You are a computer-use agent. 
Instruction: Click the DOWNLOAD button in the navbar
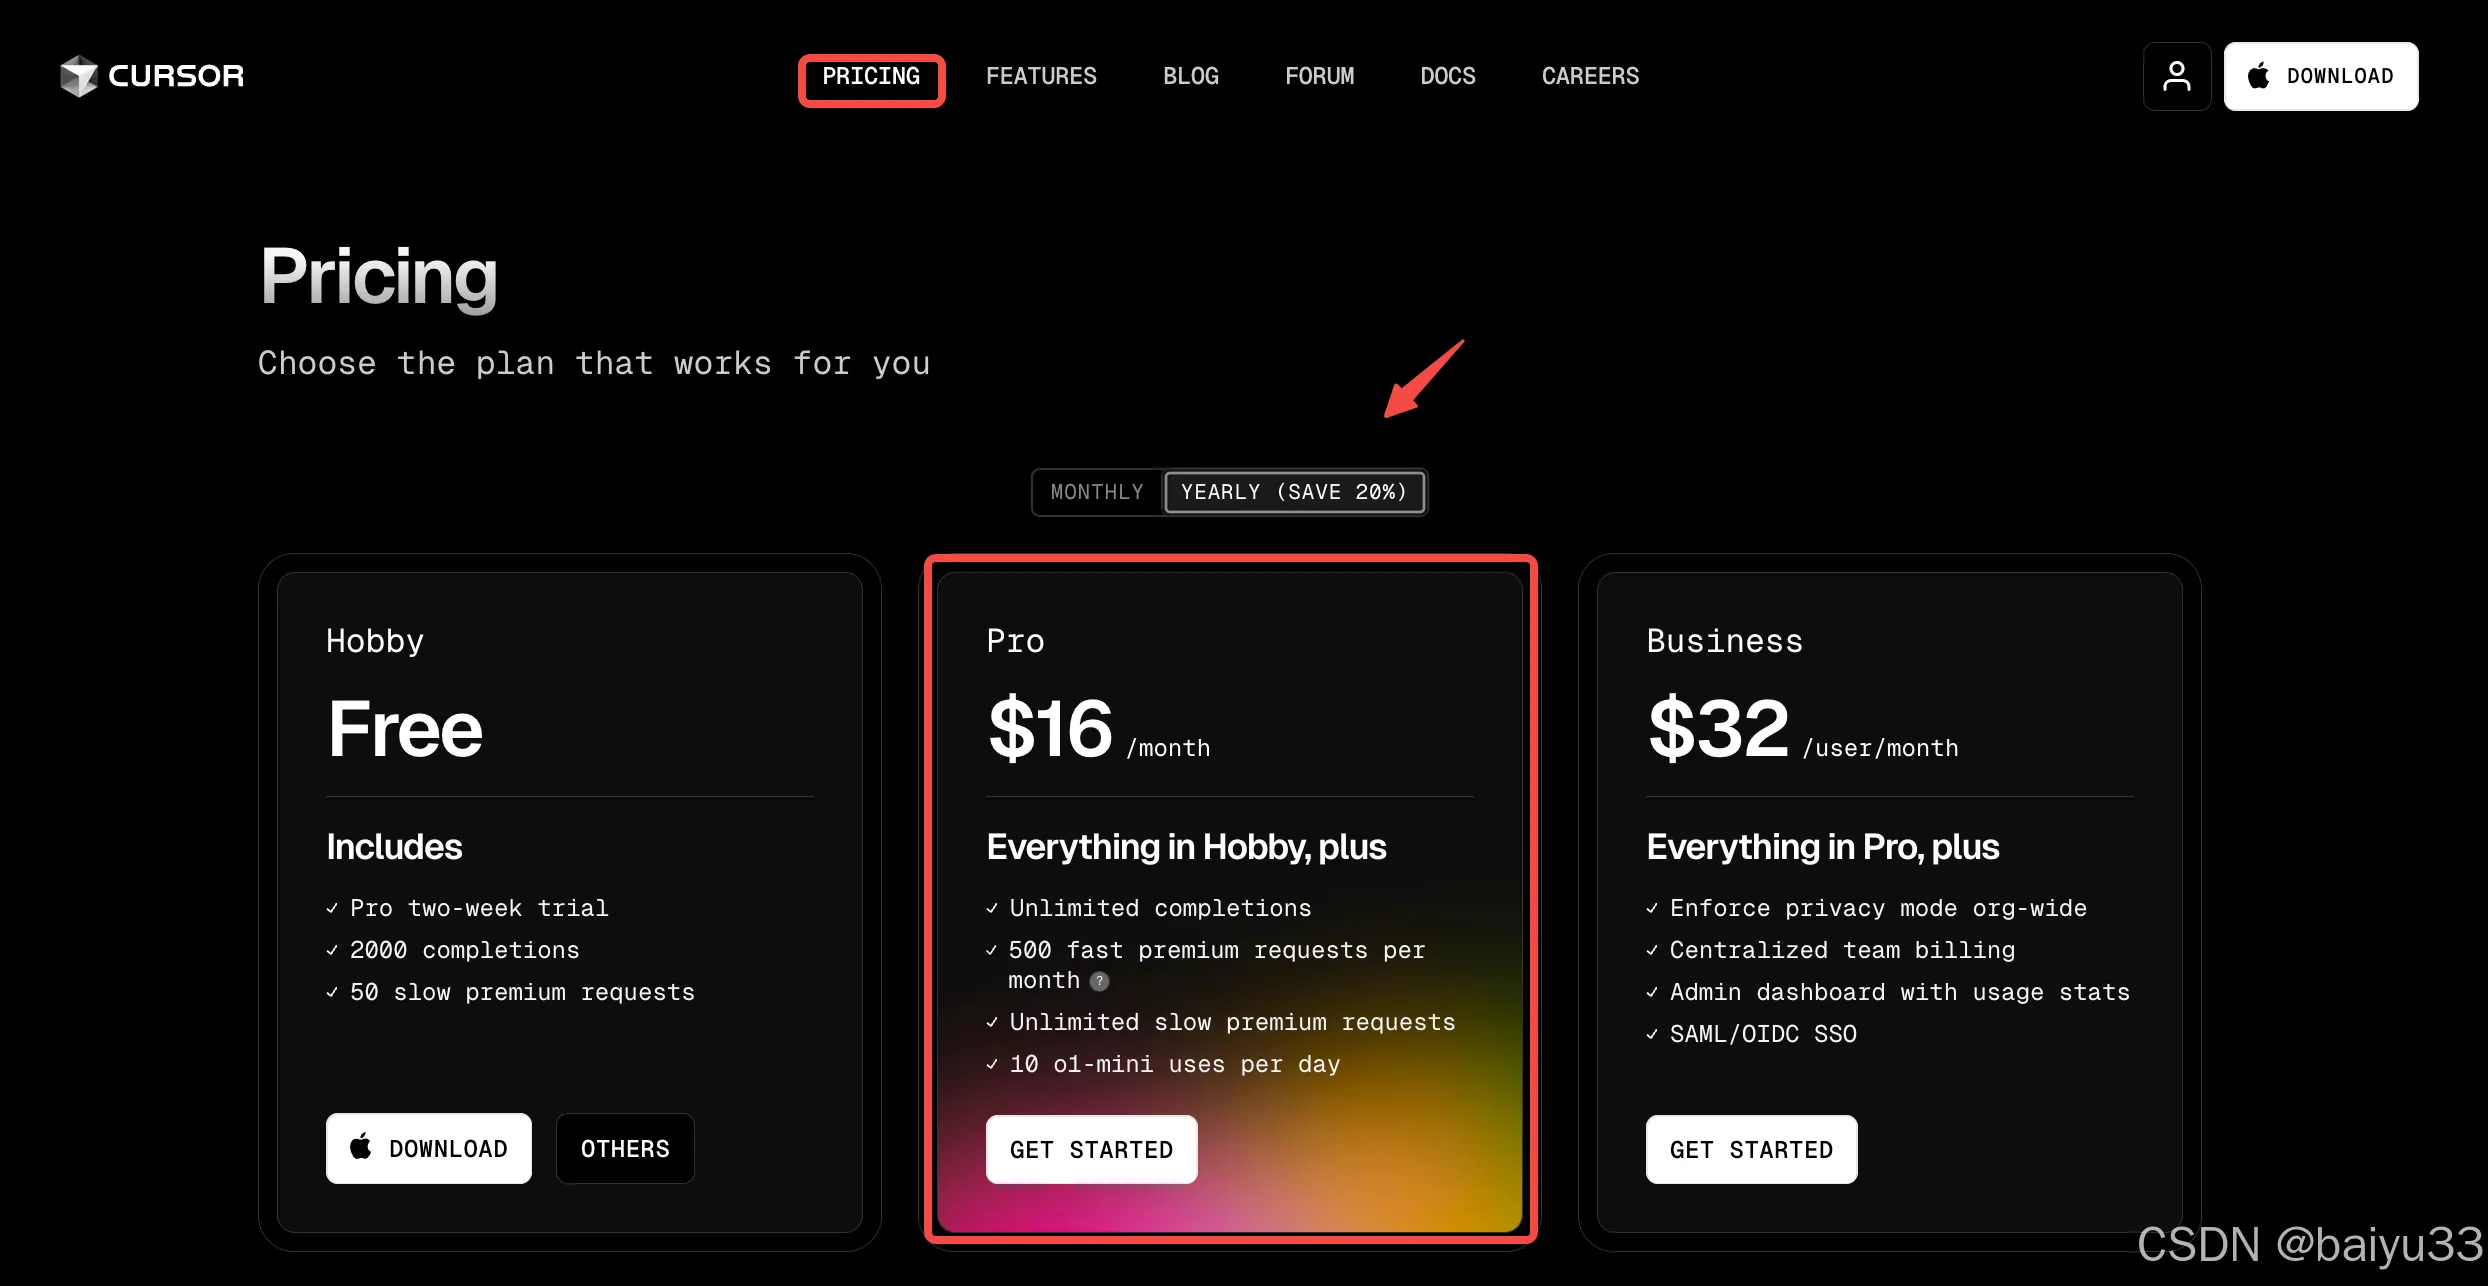(x=2321, y=75)
